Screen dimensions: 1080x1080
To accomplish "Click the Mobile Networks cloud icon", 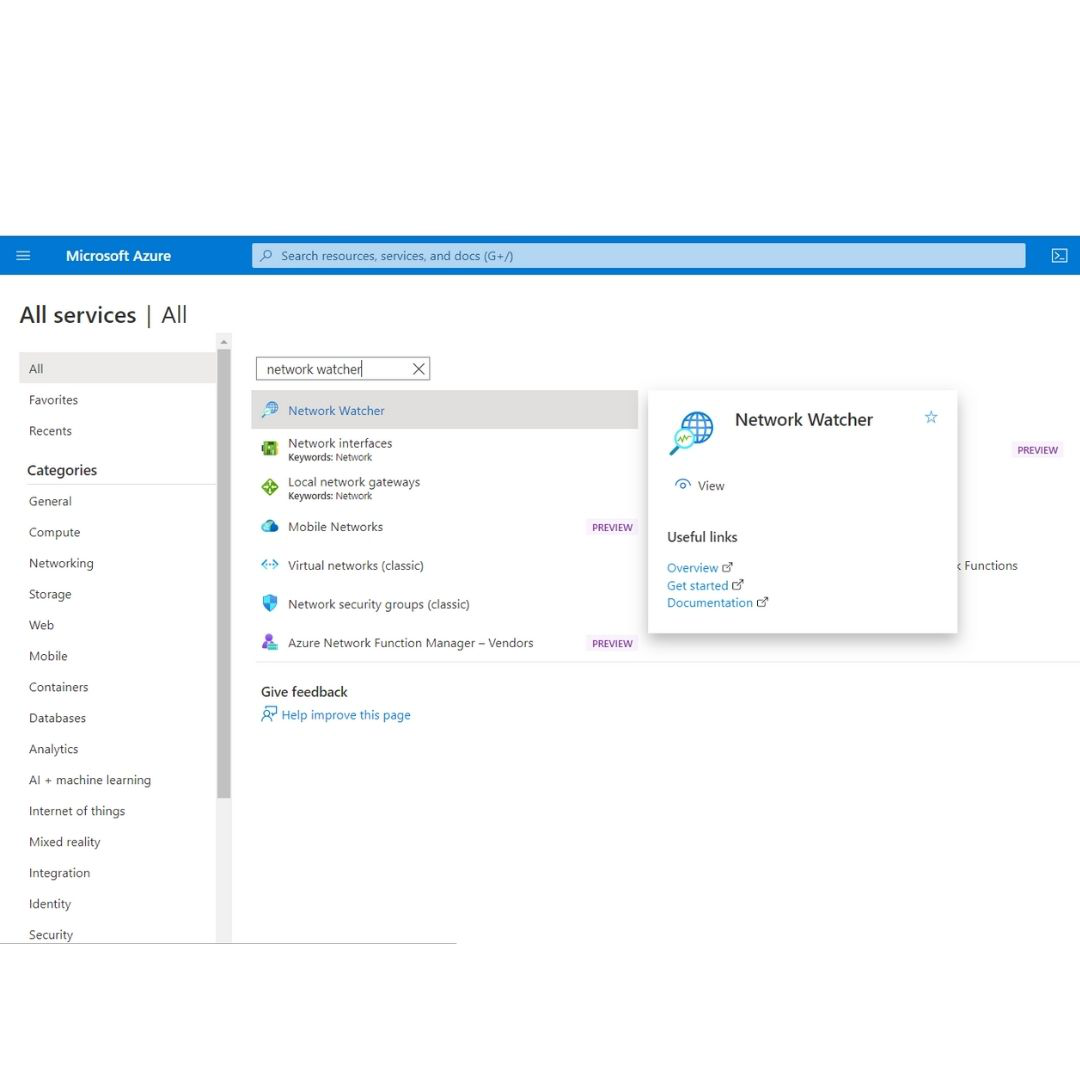I will coord(270,526).
